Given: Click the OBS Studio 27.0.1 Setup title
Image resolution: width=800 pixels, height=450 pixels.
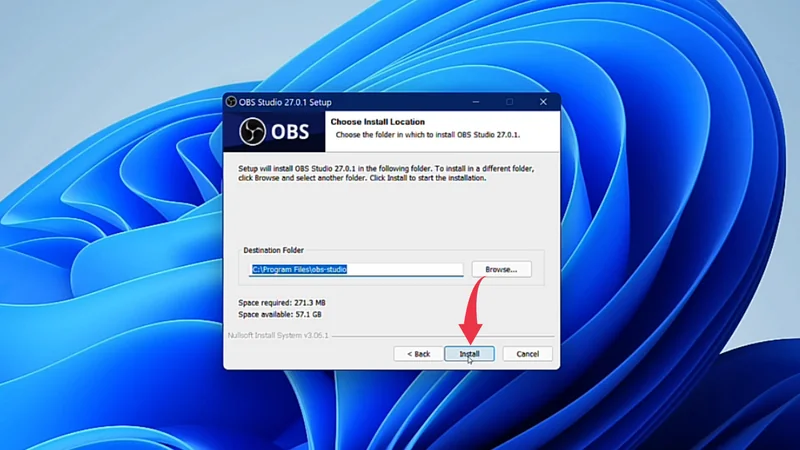Looking at the screenshot, I should point(284,102).
